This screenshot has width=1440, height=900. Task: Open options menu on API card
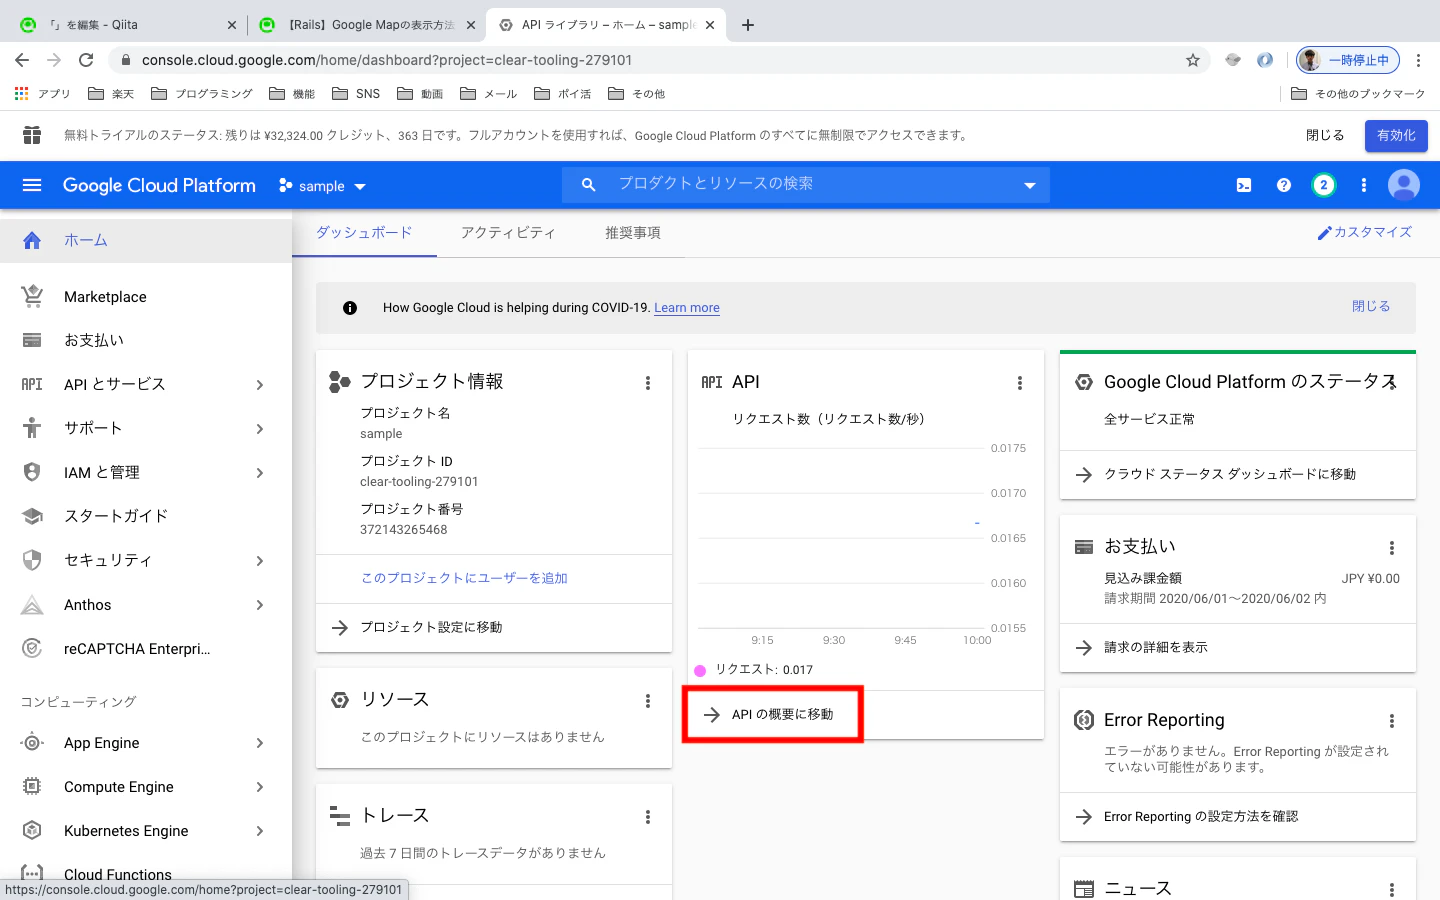(1020, 383)
